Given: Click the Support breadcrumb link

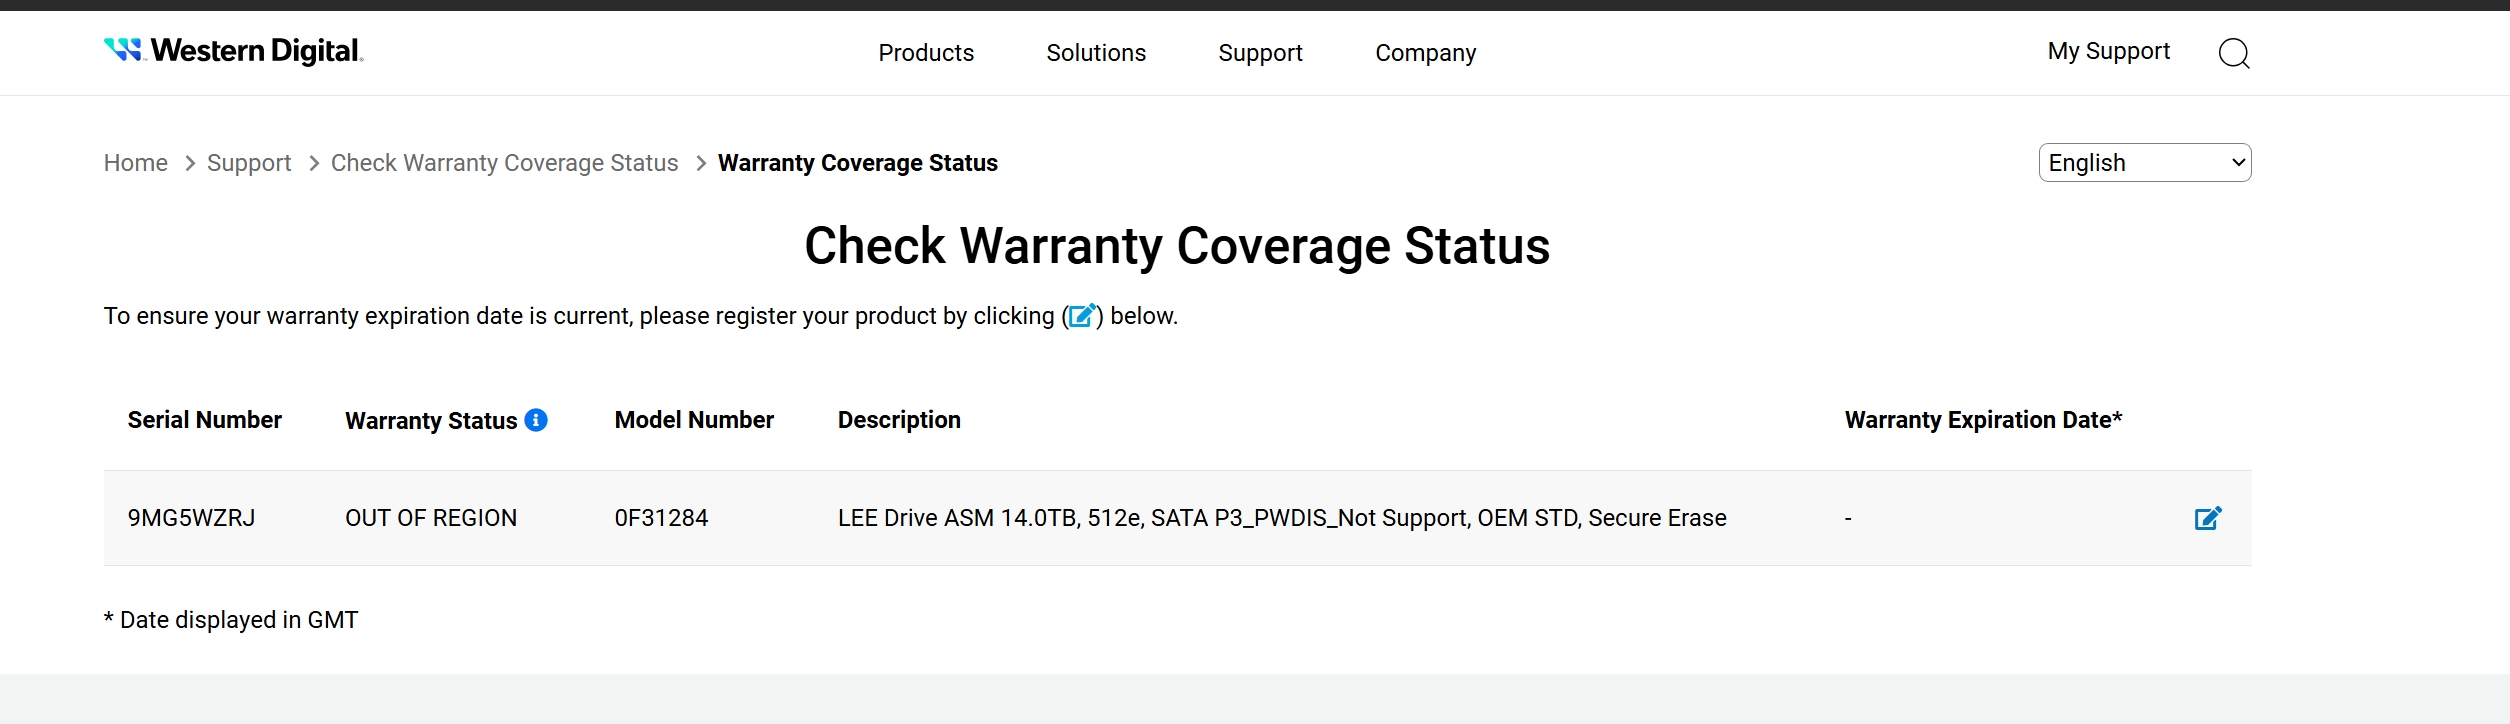Looking at the screenshot, I should point(249,163).
